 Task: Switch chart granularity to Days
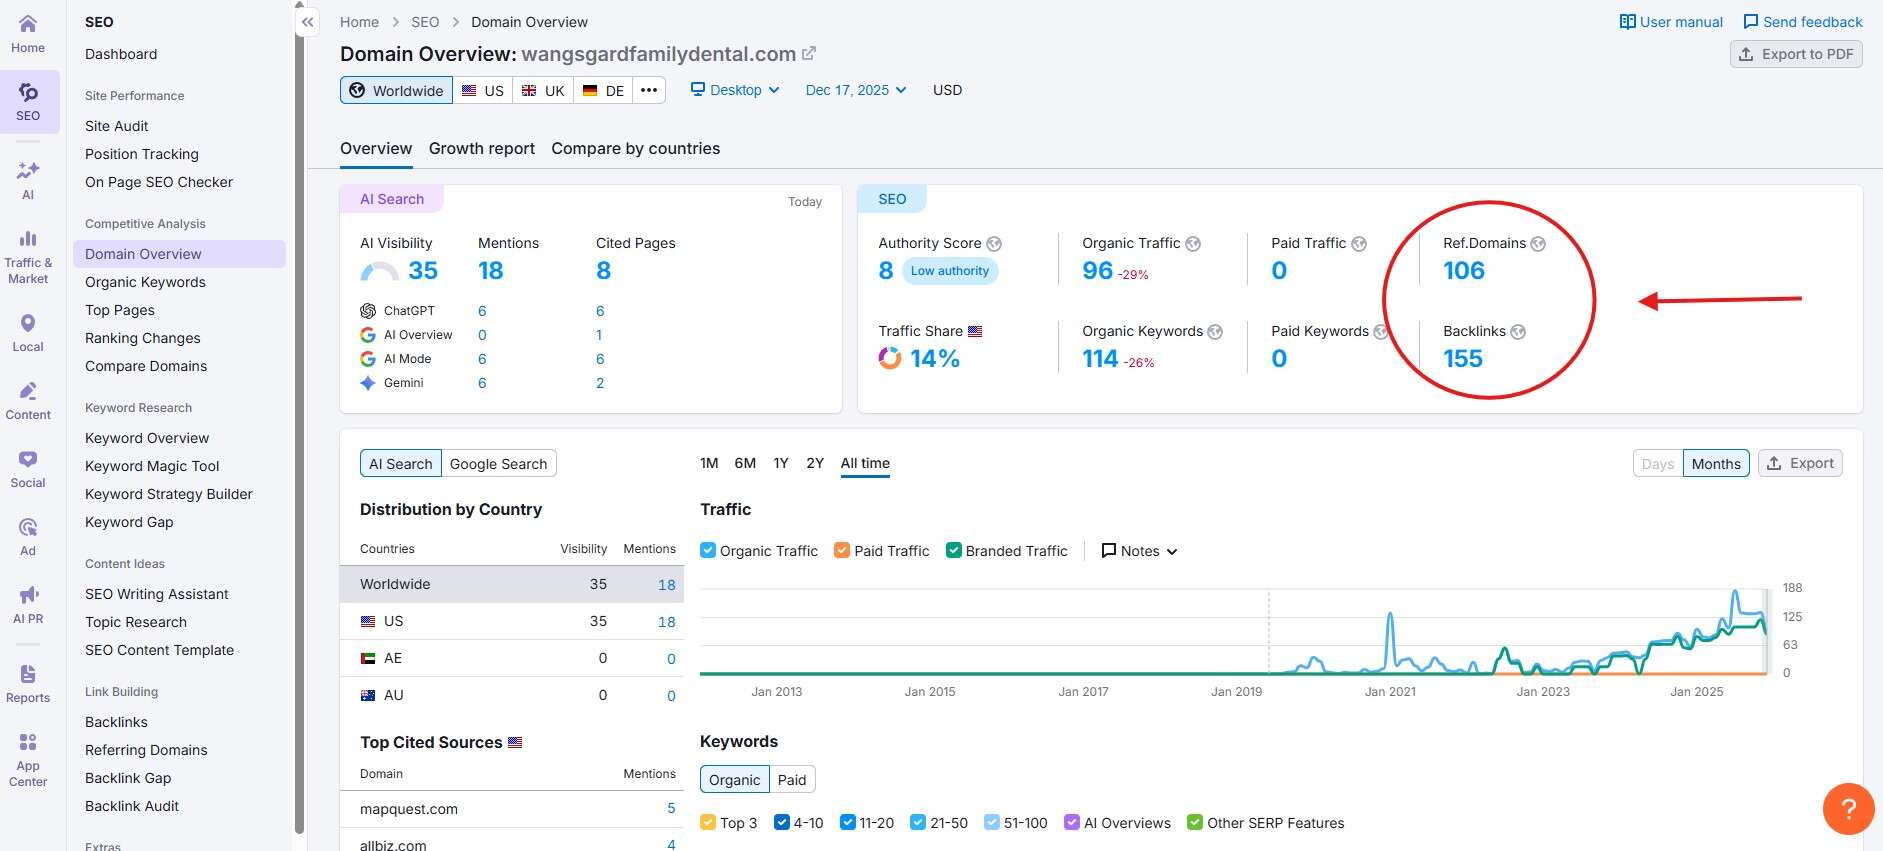[1657, 463]
